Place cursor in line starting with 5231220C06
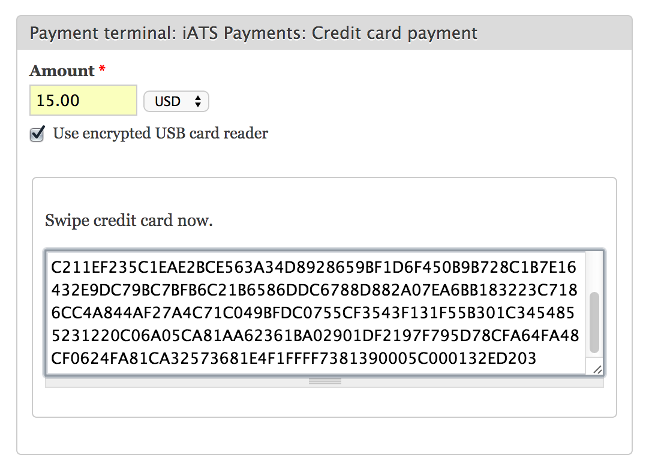The height and width of the screenshot is (470, 650). 315,335
